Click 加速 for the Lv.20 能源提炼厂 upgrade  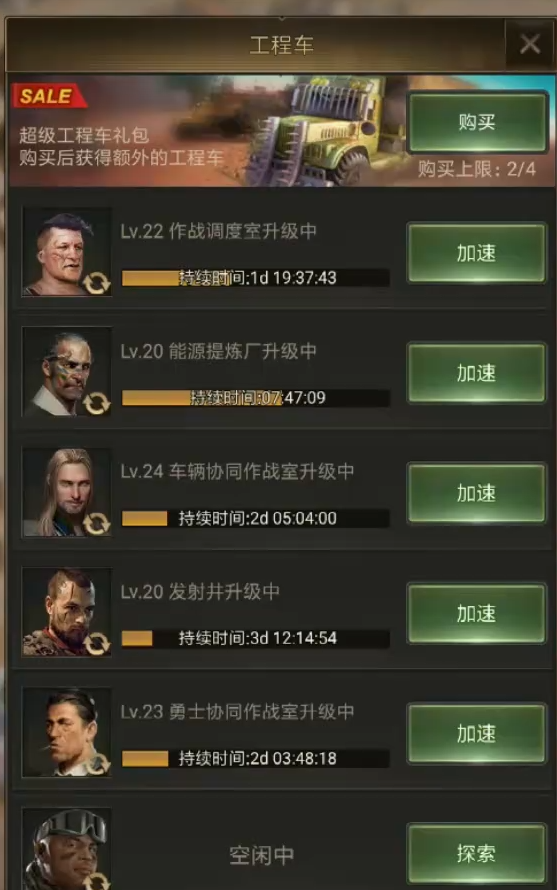click(476, 373)
